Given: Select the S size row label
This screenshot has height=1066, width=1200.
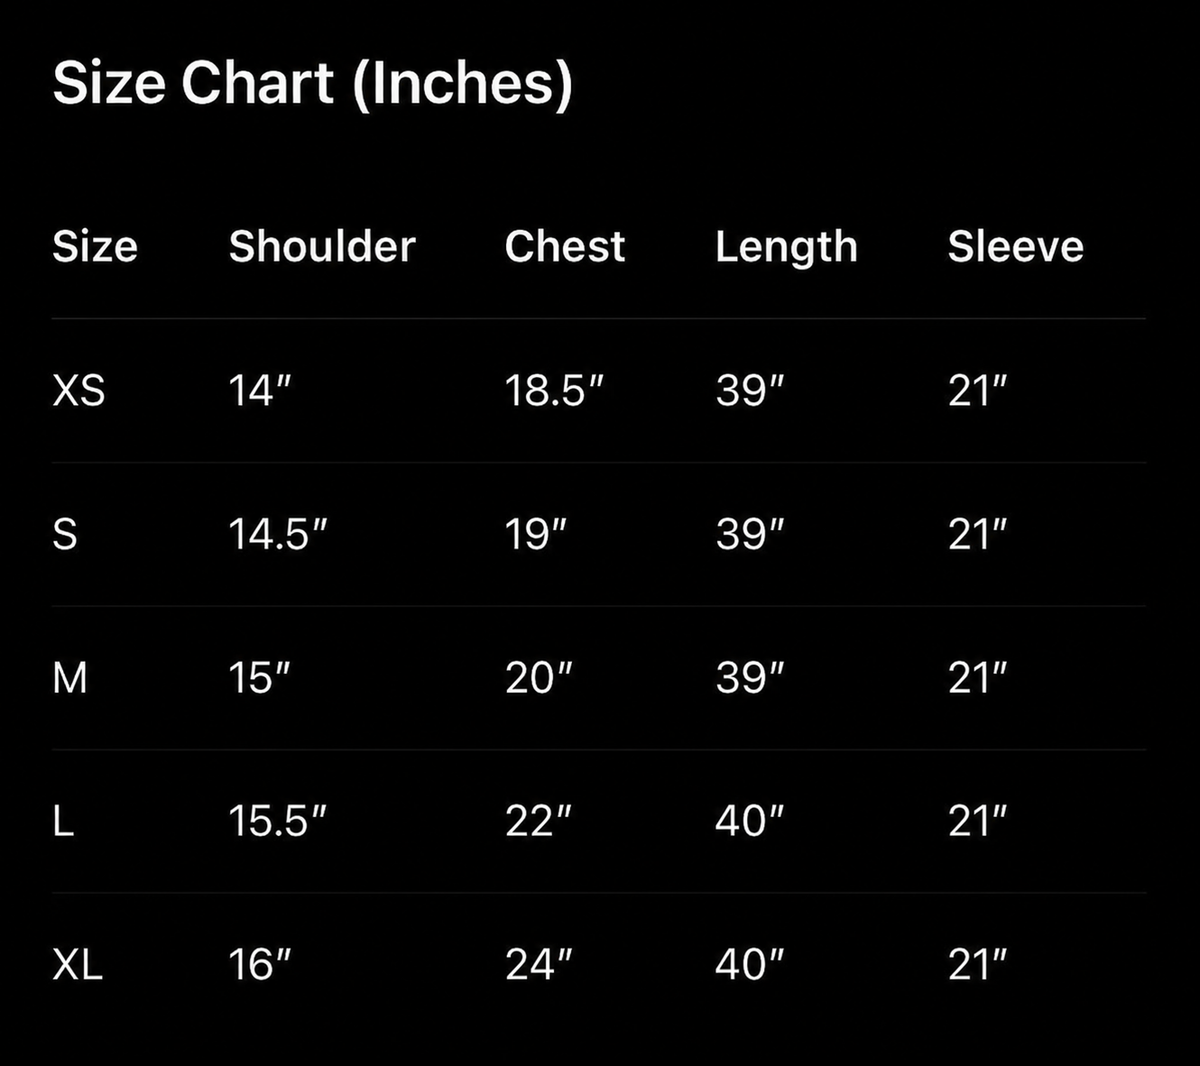Looking at the screenshot, I should [x=64, y=534].
